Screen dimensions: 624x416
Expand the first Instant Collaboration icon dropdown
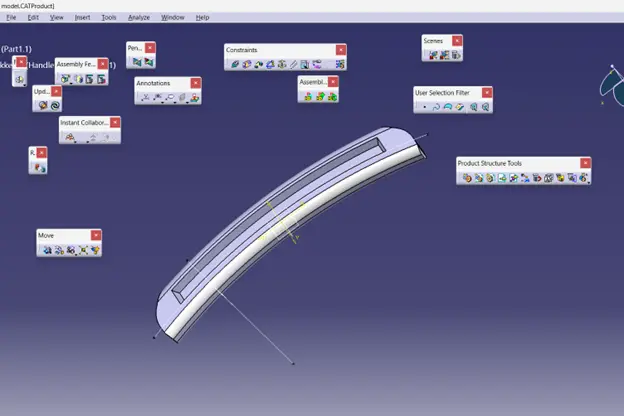click(77, 140)
